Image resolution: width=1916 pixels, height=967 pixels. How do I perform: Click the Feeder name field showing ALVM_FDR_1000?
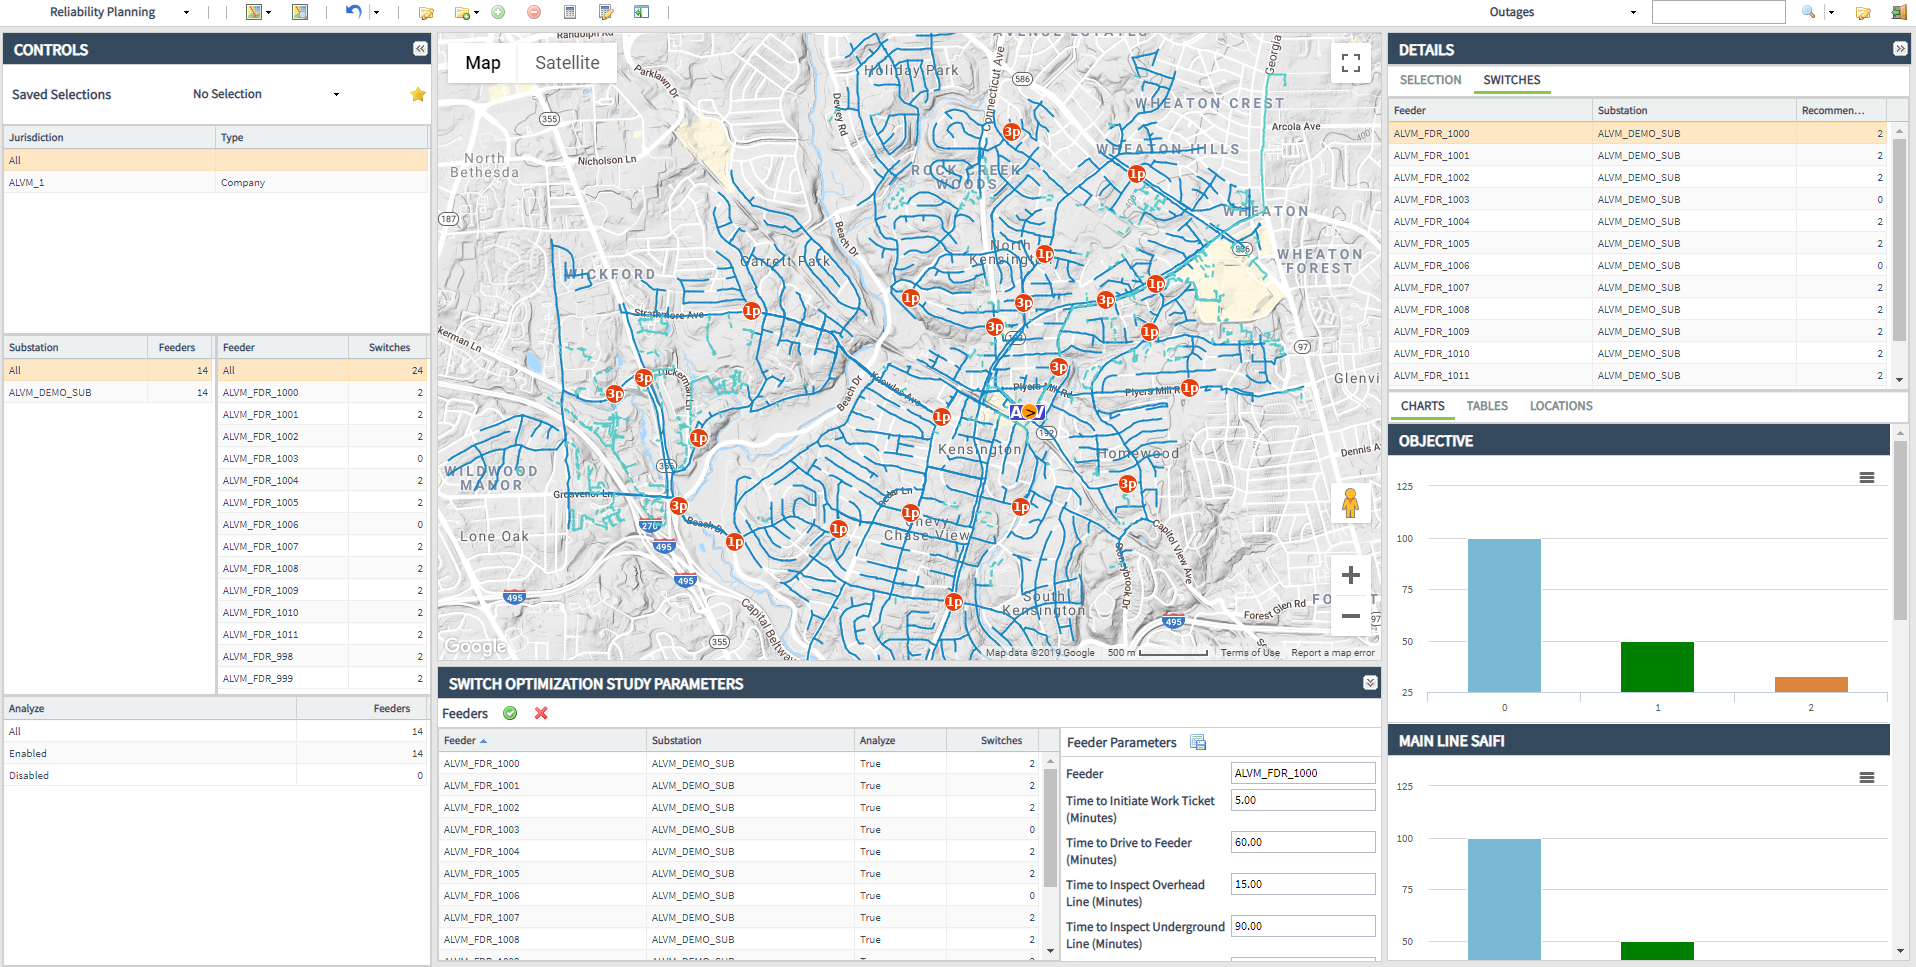(1303, 773)
